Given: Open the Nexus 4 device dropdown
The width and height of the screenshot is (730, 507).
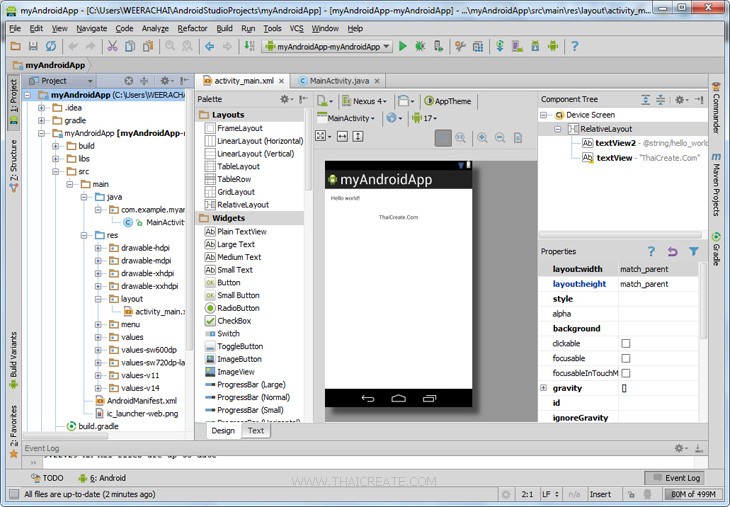Looking at the screenshot, I should pyautogui.click(x=364, y=101).
